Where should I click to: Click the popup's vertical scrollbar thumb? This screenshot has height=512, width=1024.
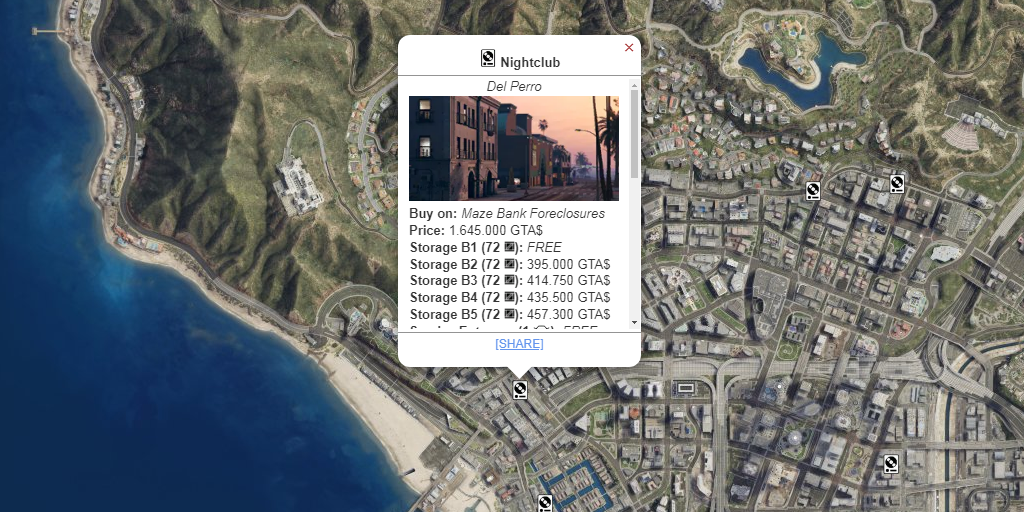[634, 134]
